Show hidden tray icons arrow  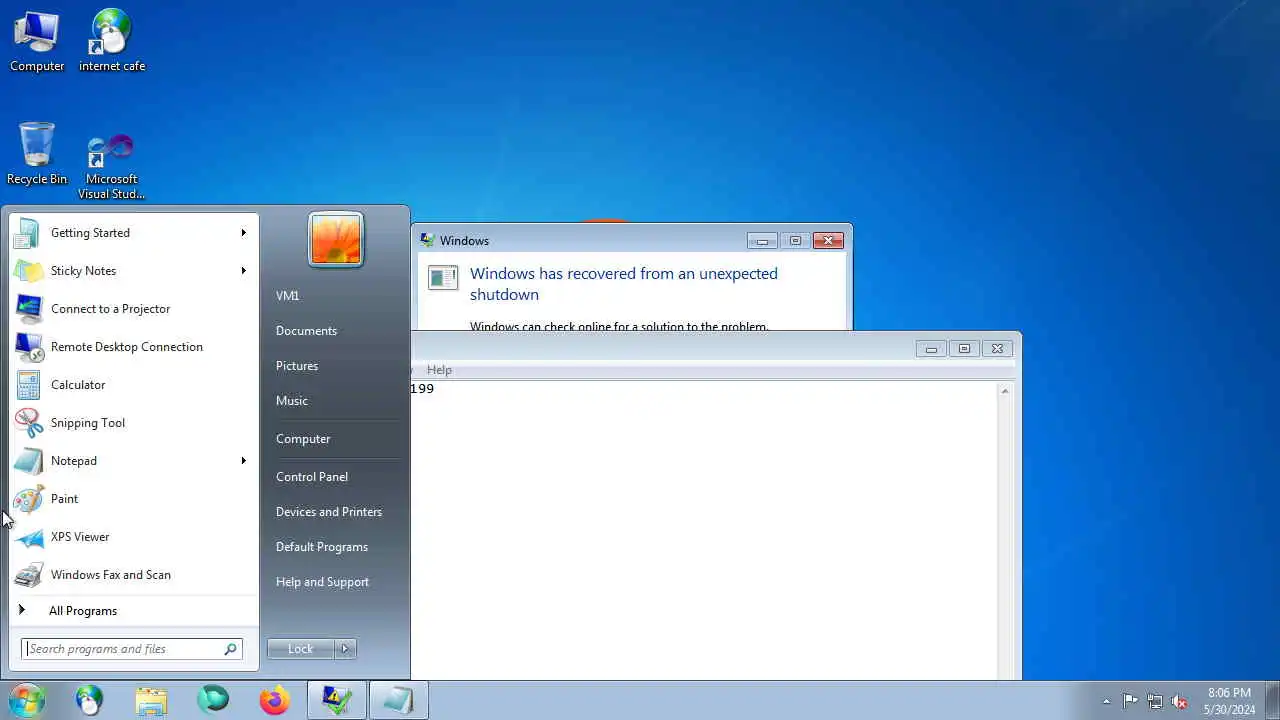click(1106, 701)
